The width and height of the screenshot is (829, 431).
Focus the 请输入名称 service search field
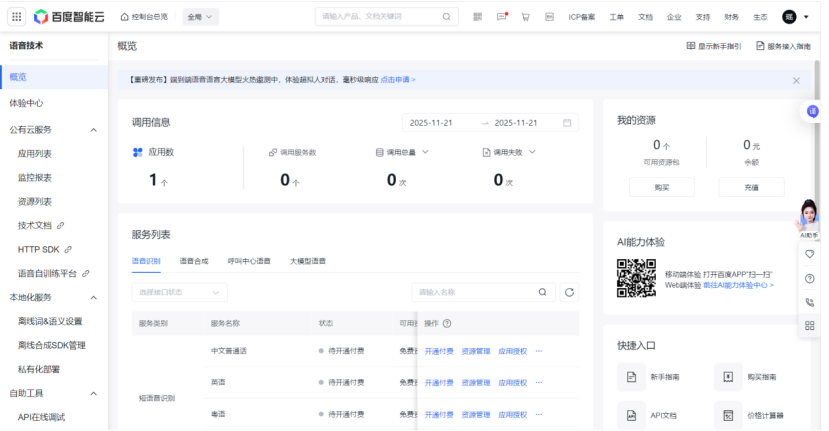pos(483,292)
